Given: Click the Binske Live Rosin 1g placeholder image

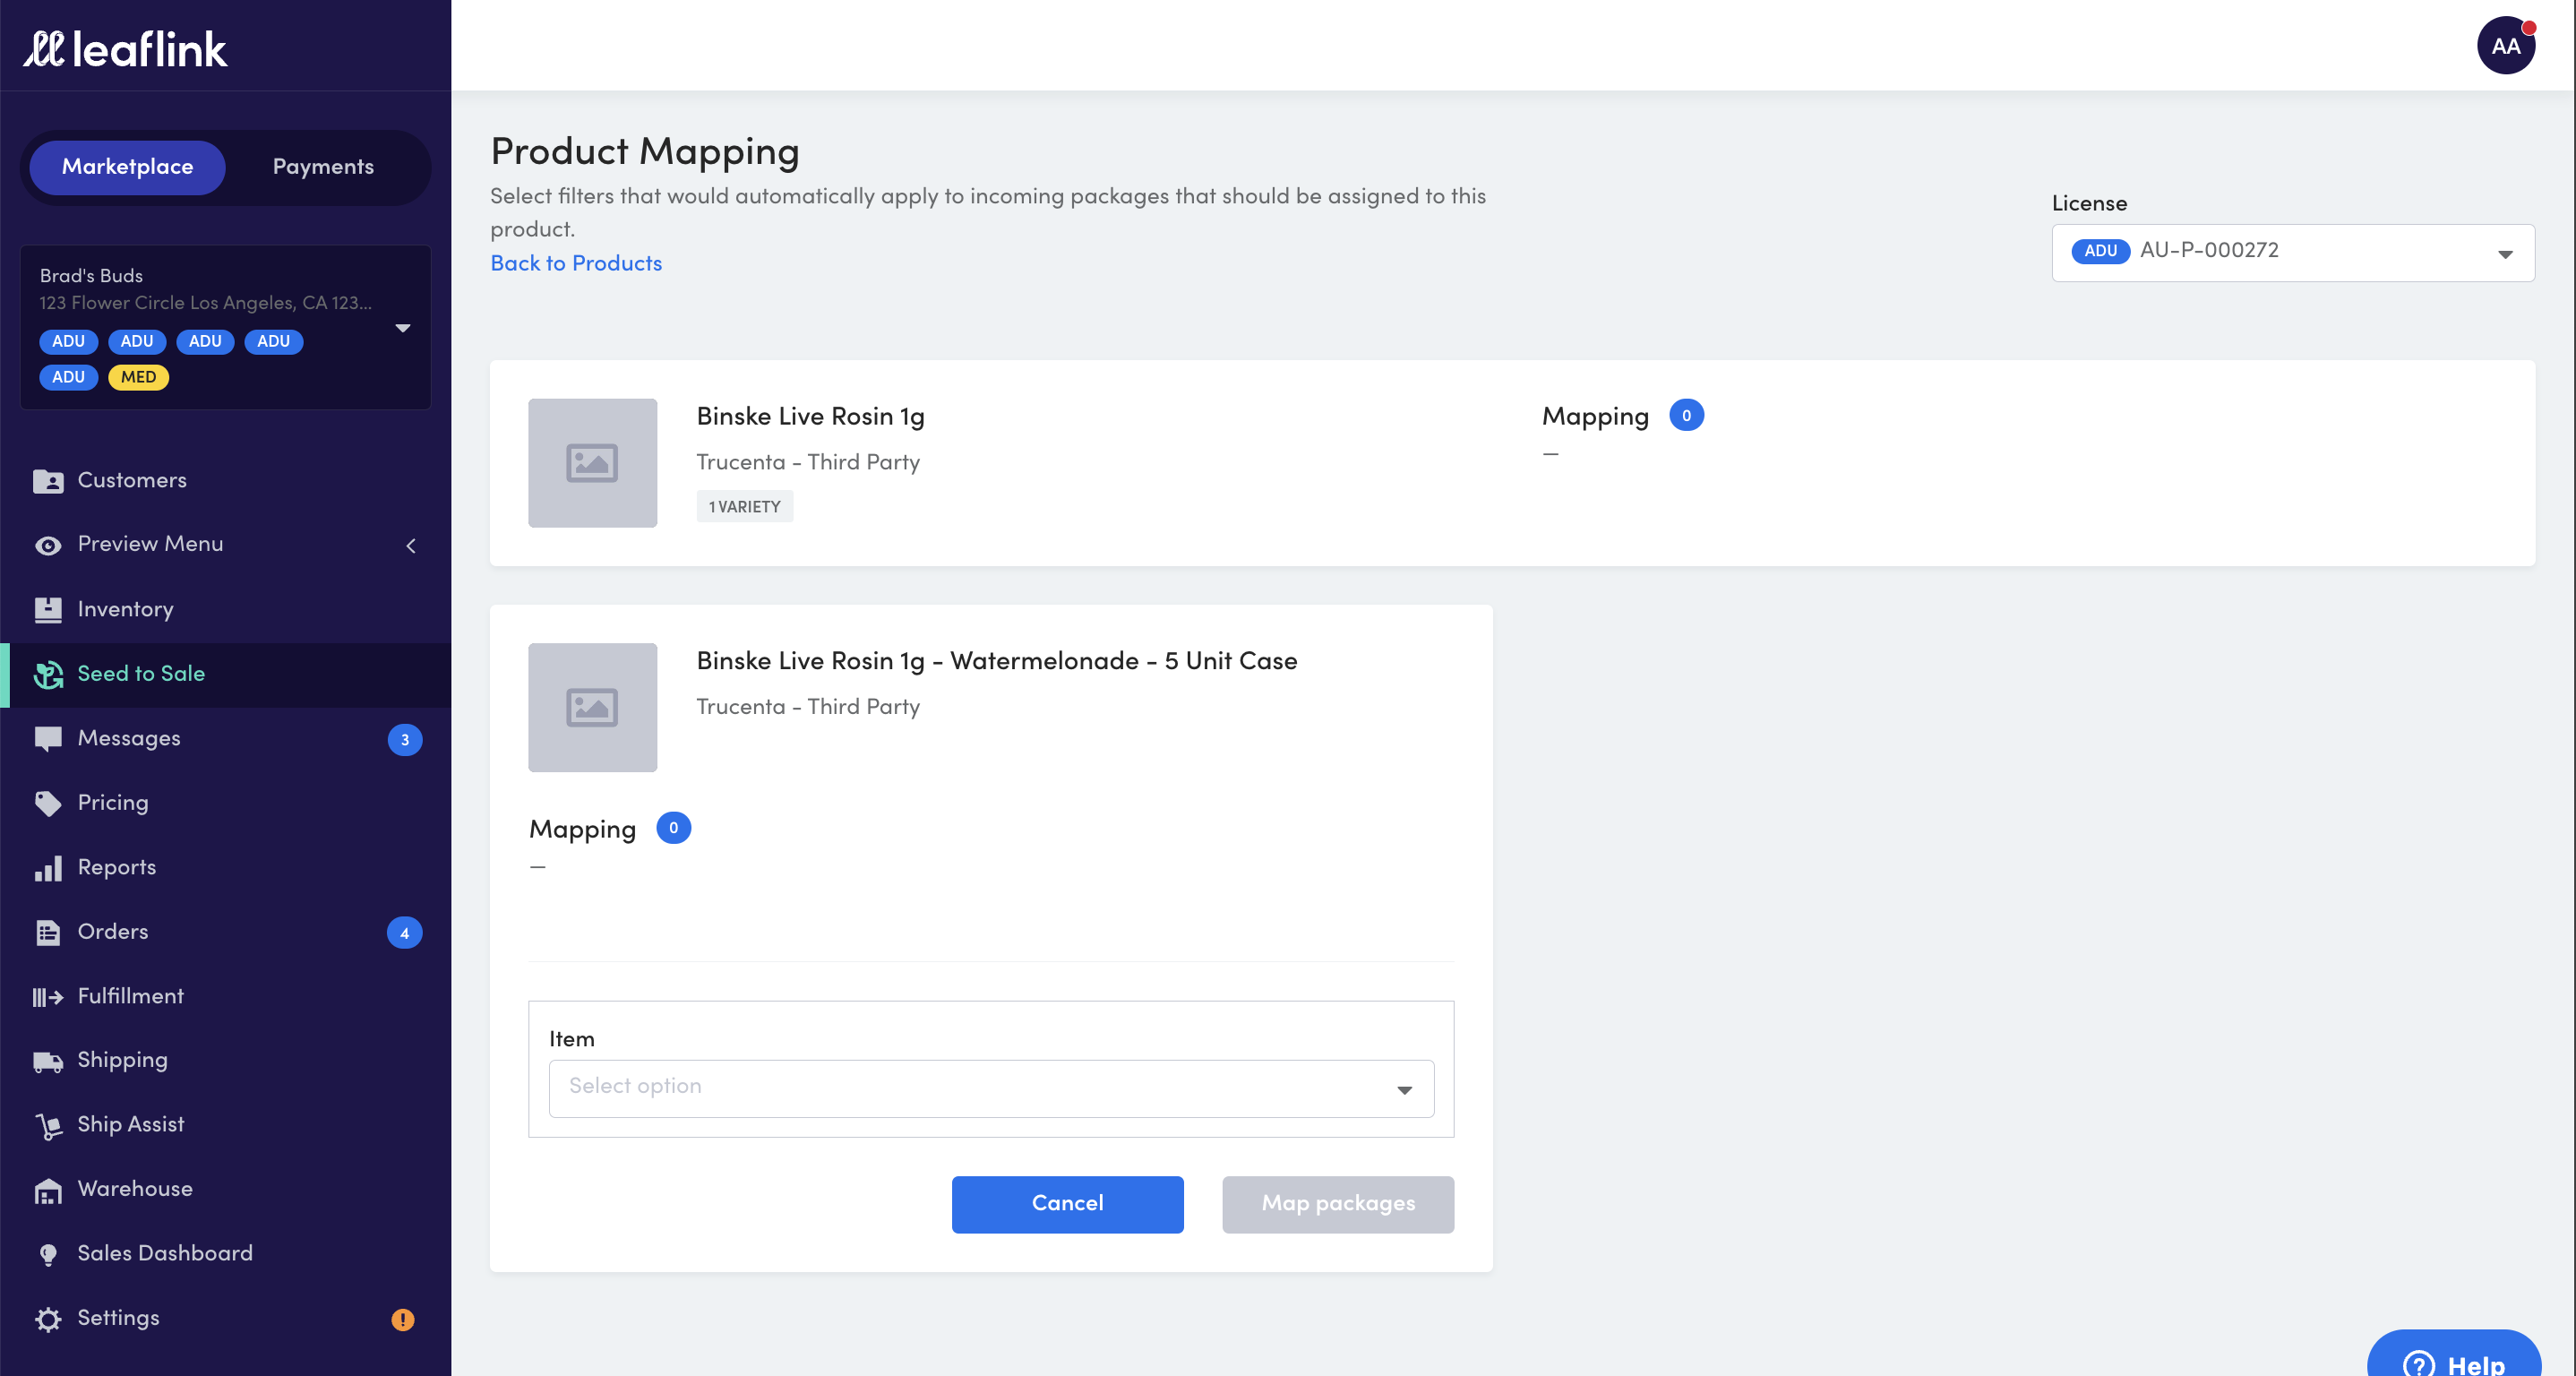Looking at the screenshot, I should coord(592,463).
